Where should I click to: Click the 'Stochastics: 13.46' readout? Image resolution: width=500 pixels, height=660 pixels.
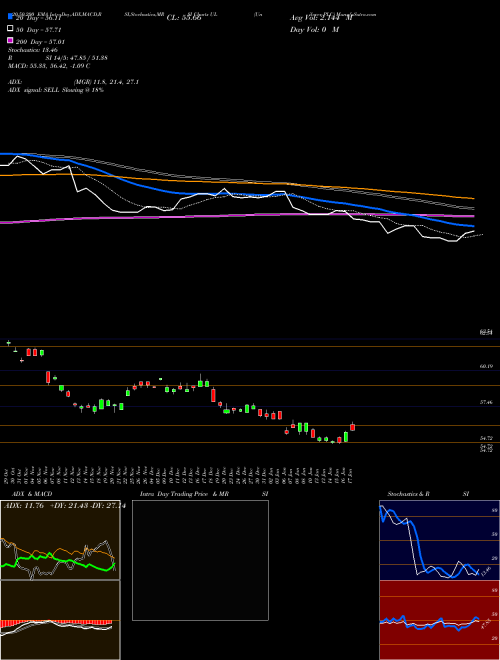click(32, 50)
